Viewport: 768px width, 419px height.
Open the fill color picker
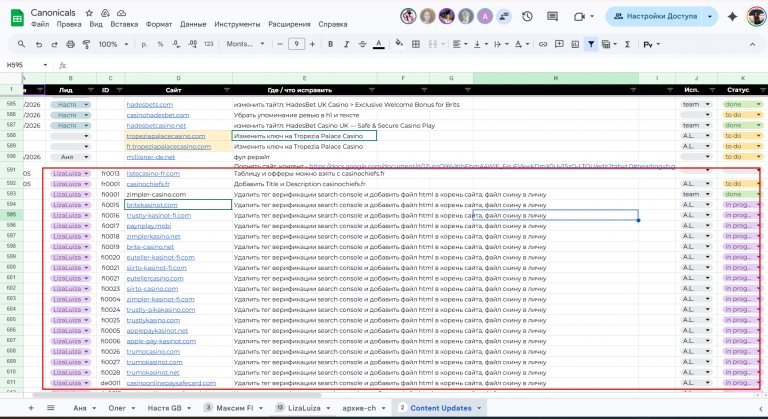[x=399, y=44]
